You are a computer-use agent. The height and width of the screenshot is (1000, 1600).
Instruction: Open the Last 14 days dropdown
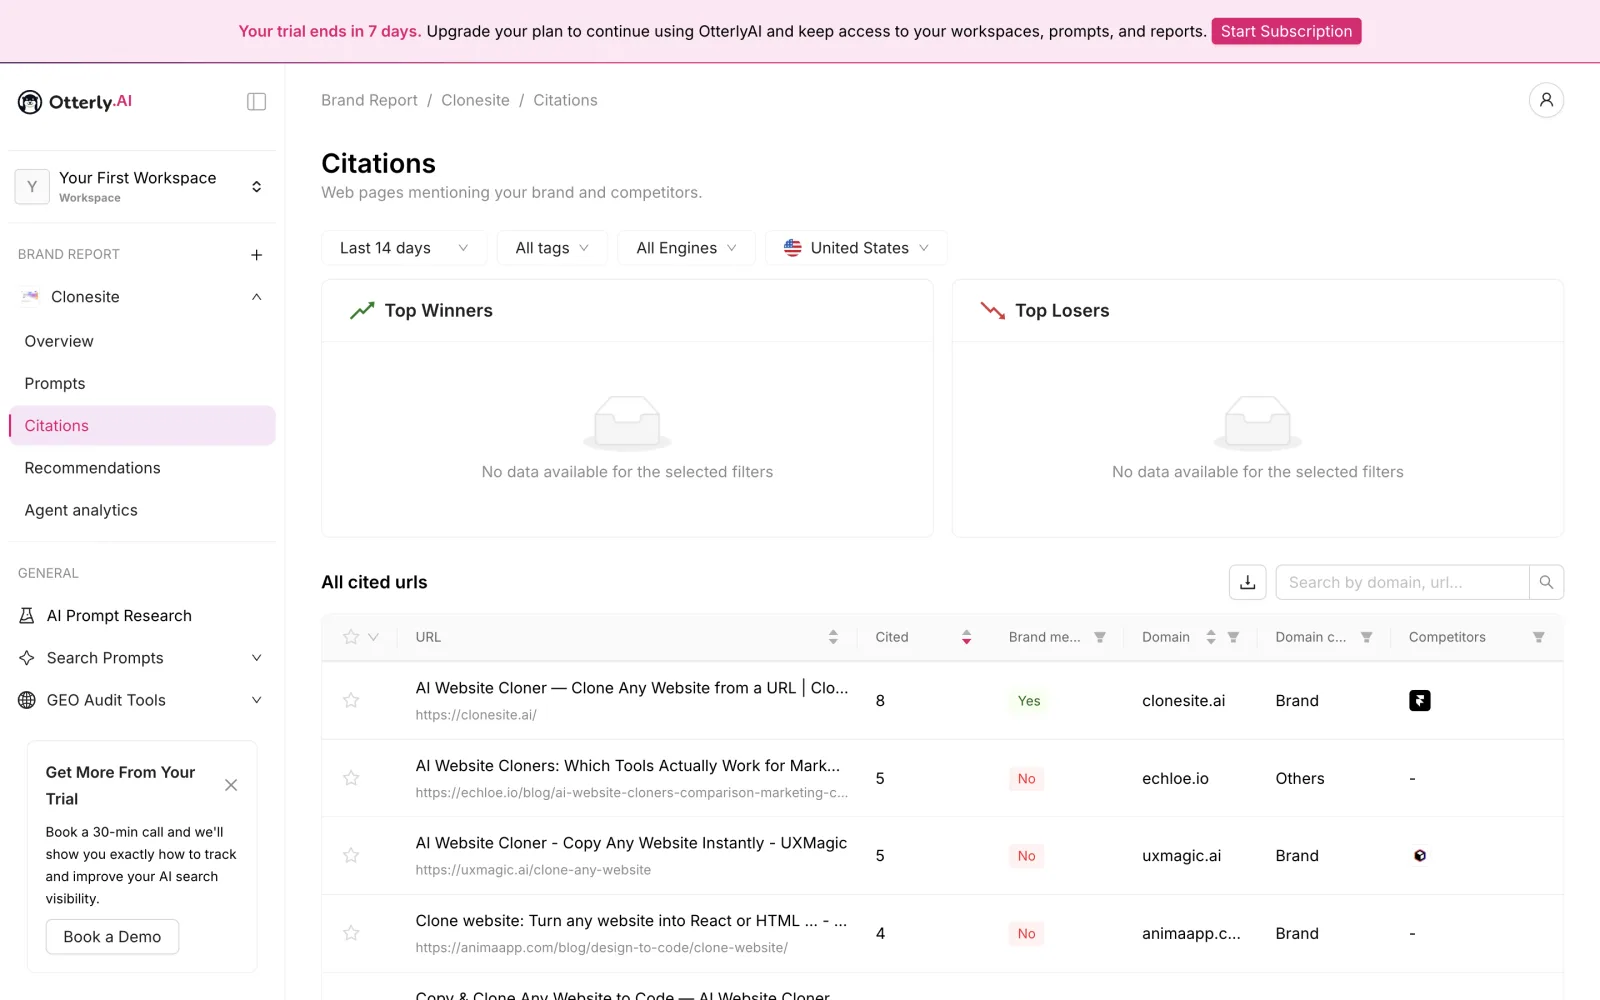pos(404,248)
